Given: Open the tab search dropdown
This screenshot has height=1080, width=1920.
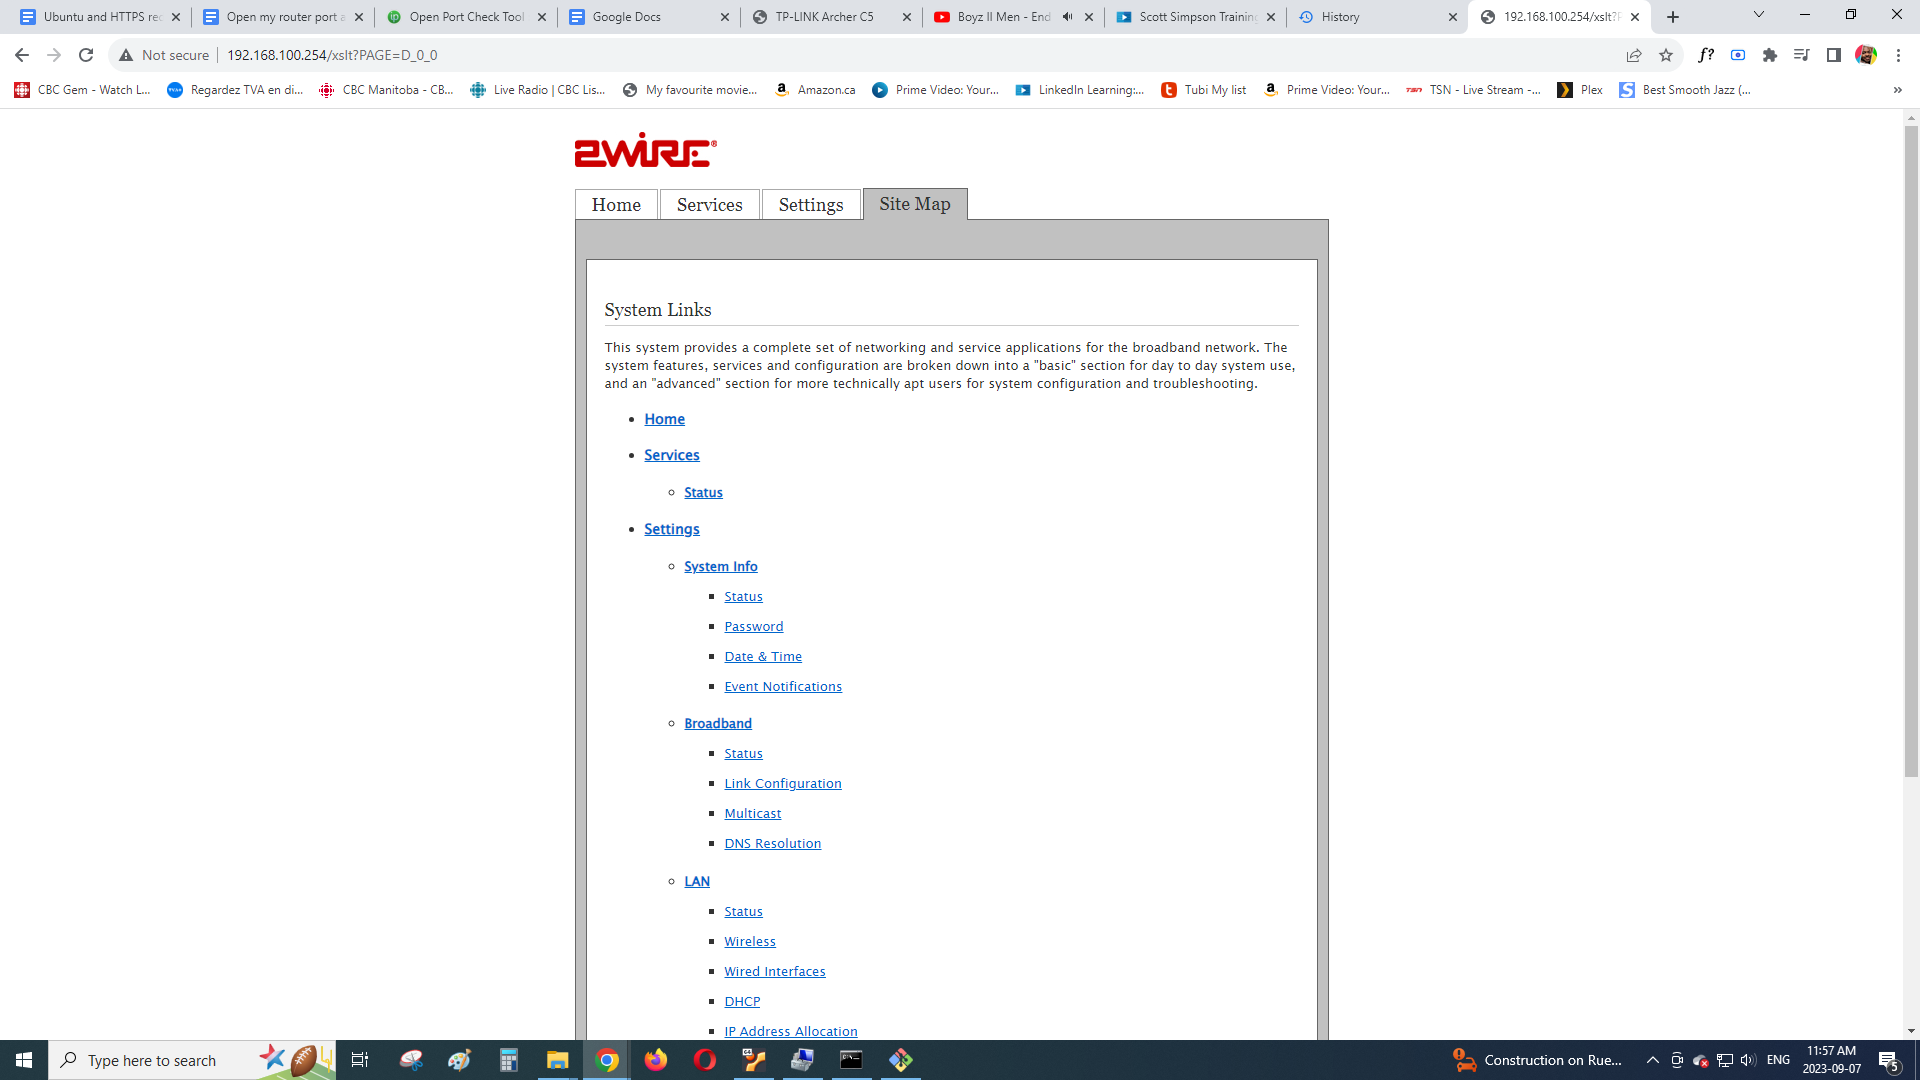Looking at the screenshot, I should pyautogui.click(x=1759, y=15).
